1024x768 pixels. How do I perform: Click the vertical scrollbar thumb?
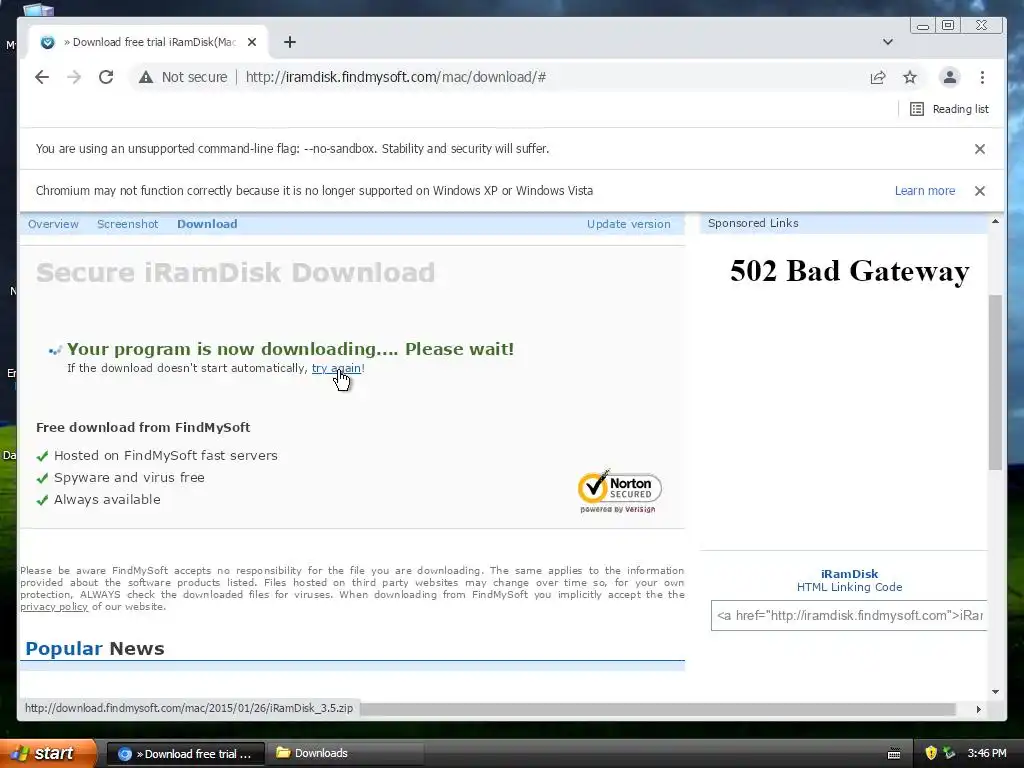[995, 382]
